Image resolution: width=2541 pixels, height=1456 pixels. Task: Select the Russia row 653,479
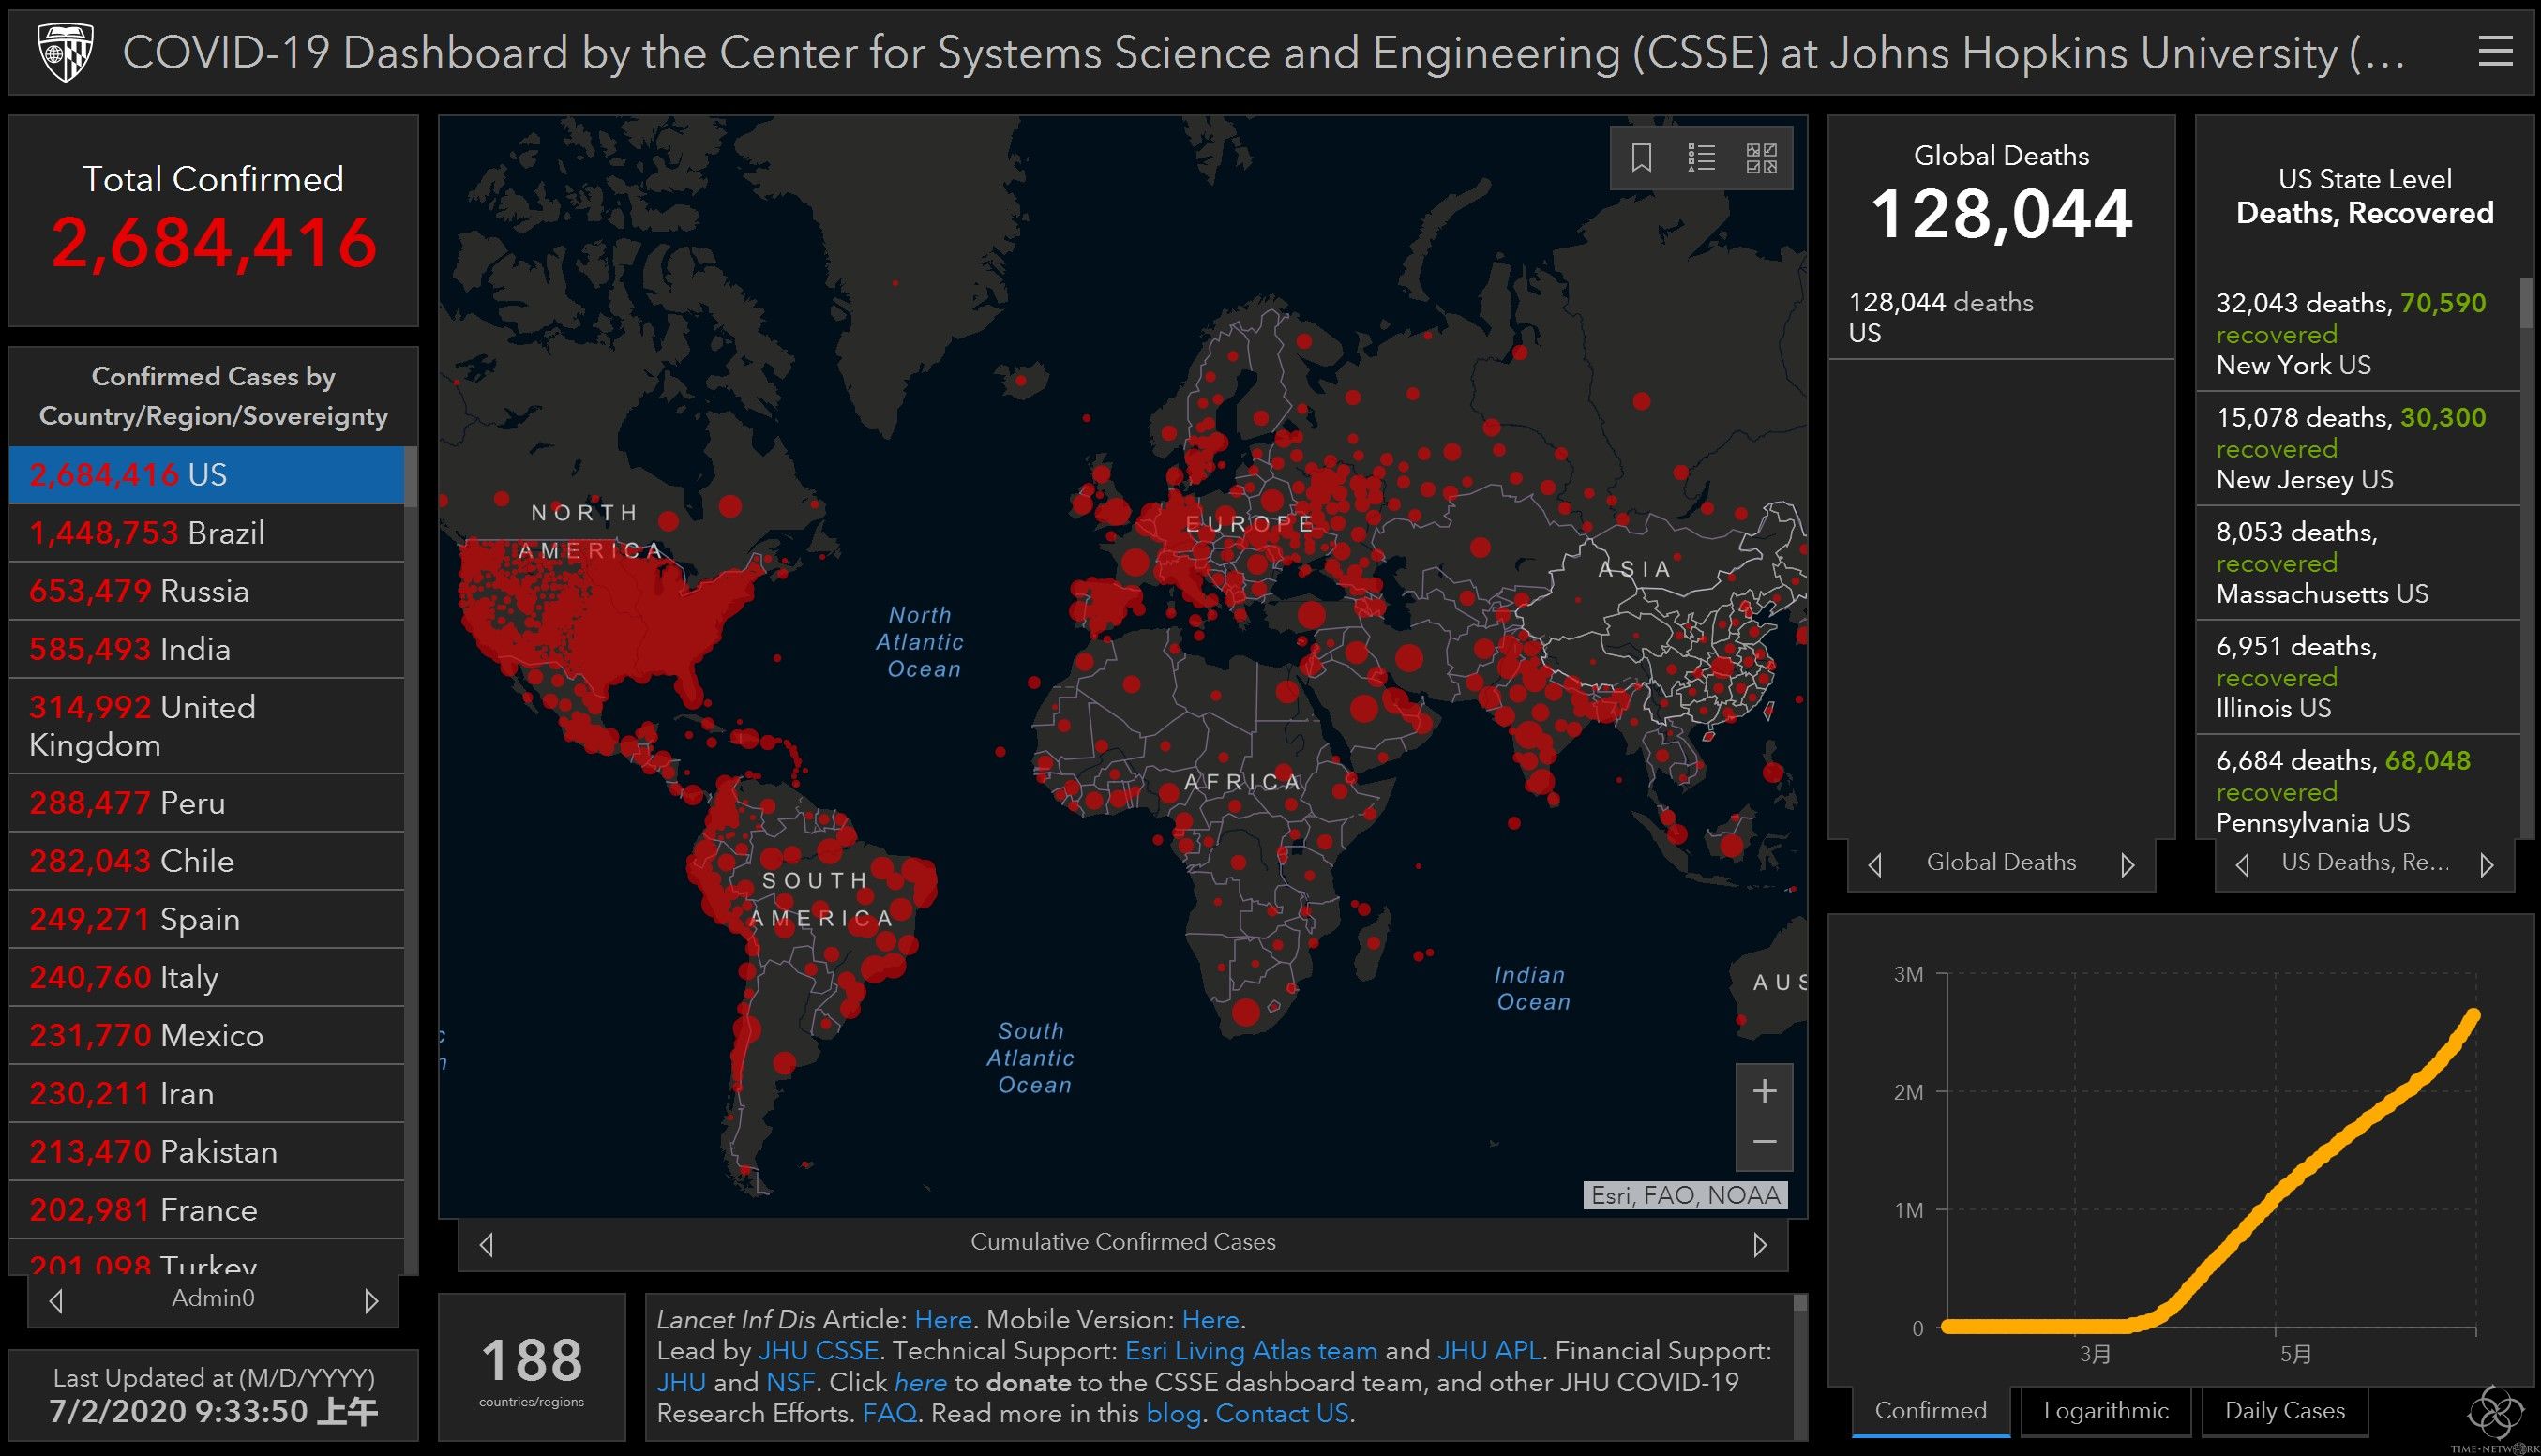tap(206, 591)
